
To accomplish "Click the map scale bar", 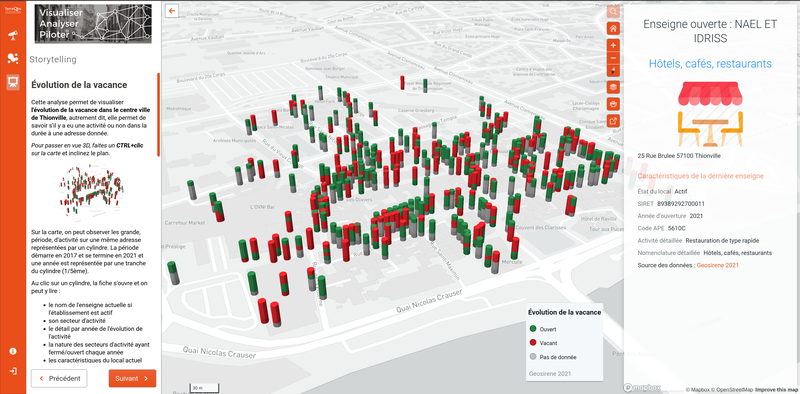I will coord(203,388).
